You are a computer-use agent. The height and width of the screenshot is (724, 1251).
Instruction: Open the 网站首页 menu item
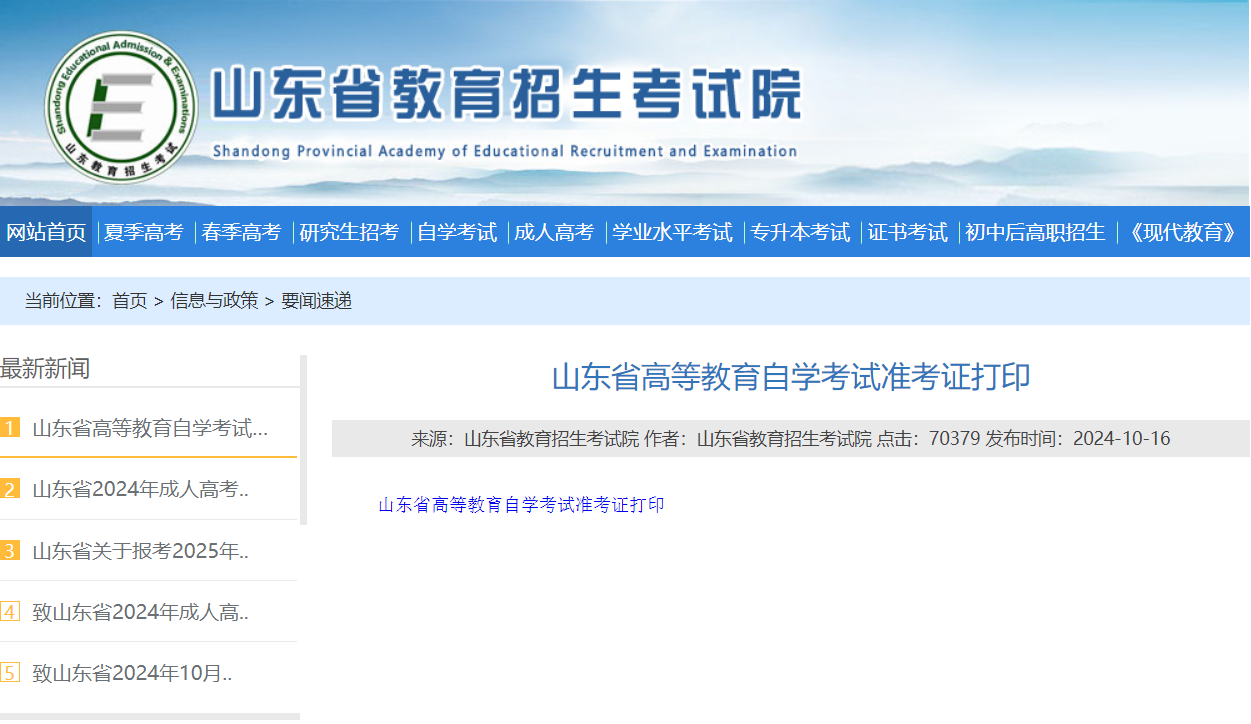[x=46, y=232]
